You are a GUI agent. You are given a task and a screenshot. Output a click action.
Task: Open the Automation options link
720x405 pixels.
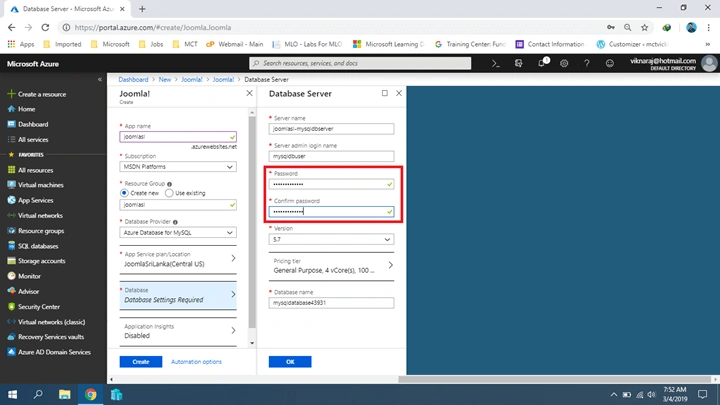[196, 362]
